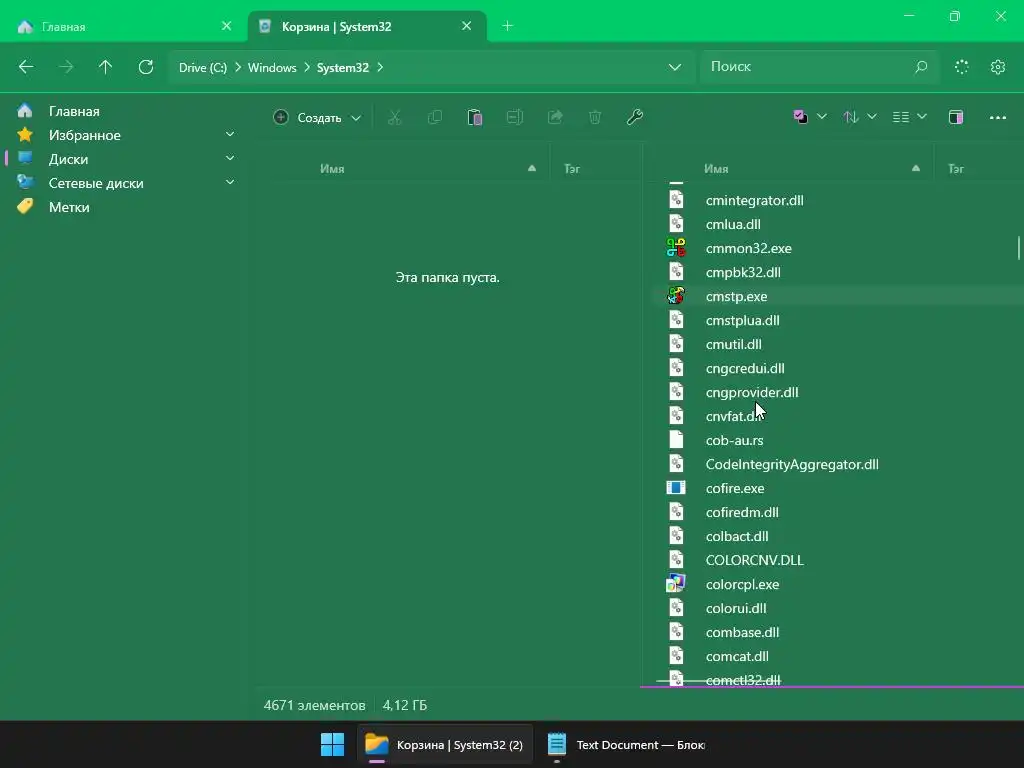Select file cmutil.dll
Screen dimensions: 1024x768
coord(733,344)
